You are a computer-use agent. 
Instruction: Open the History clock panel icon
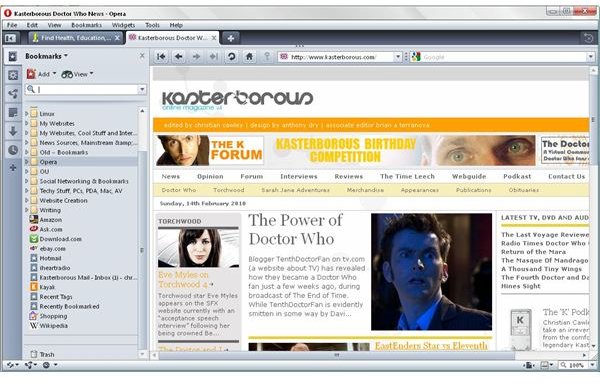(13, 150)
